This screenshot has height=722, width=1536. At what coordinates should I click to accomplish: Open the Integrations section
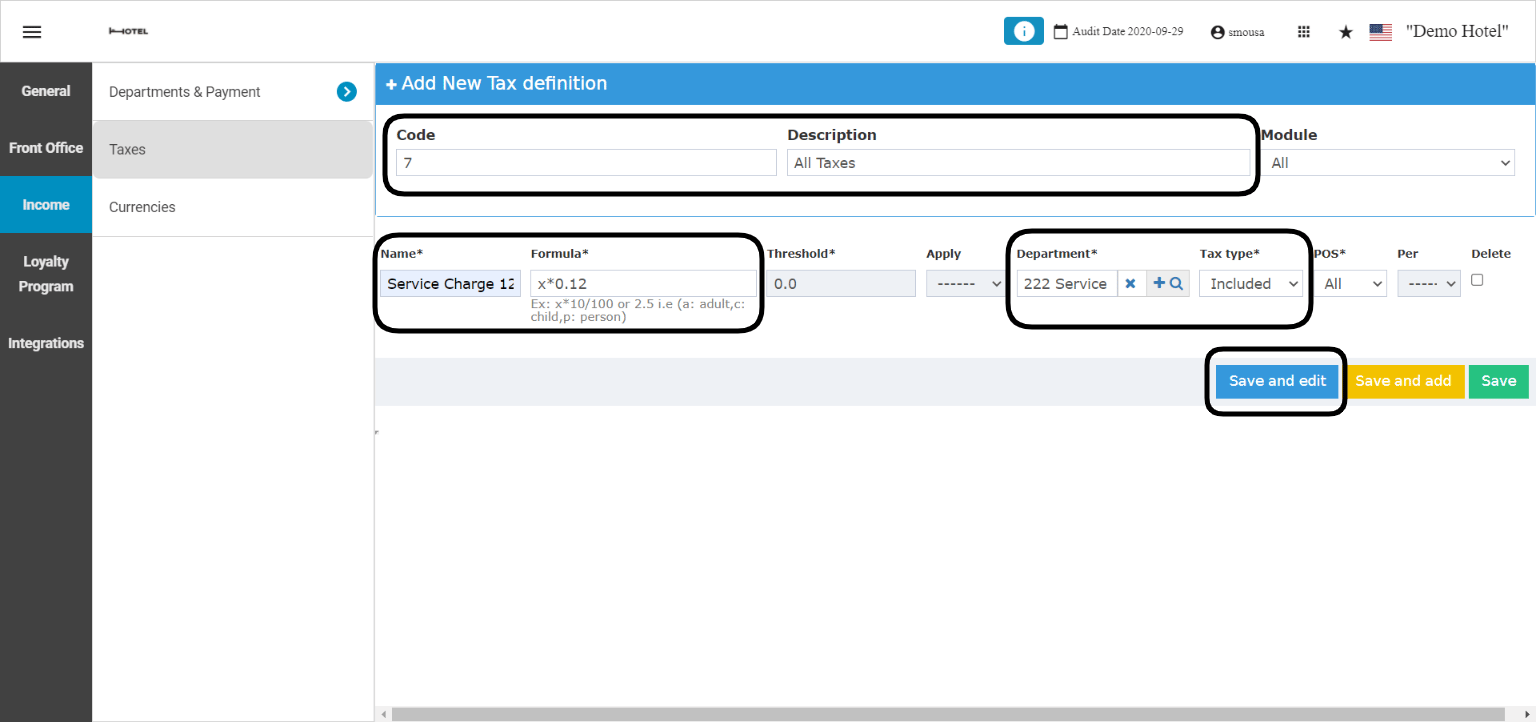tap(46, 343)
